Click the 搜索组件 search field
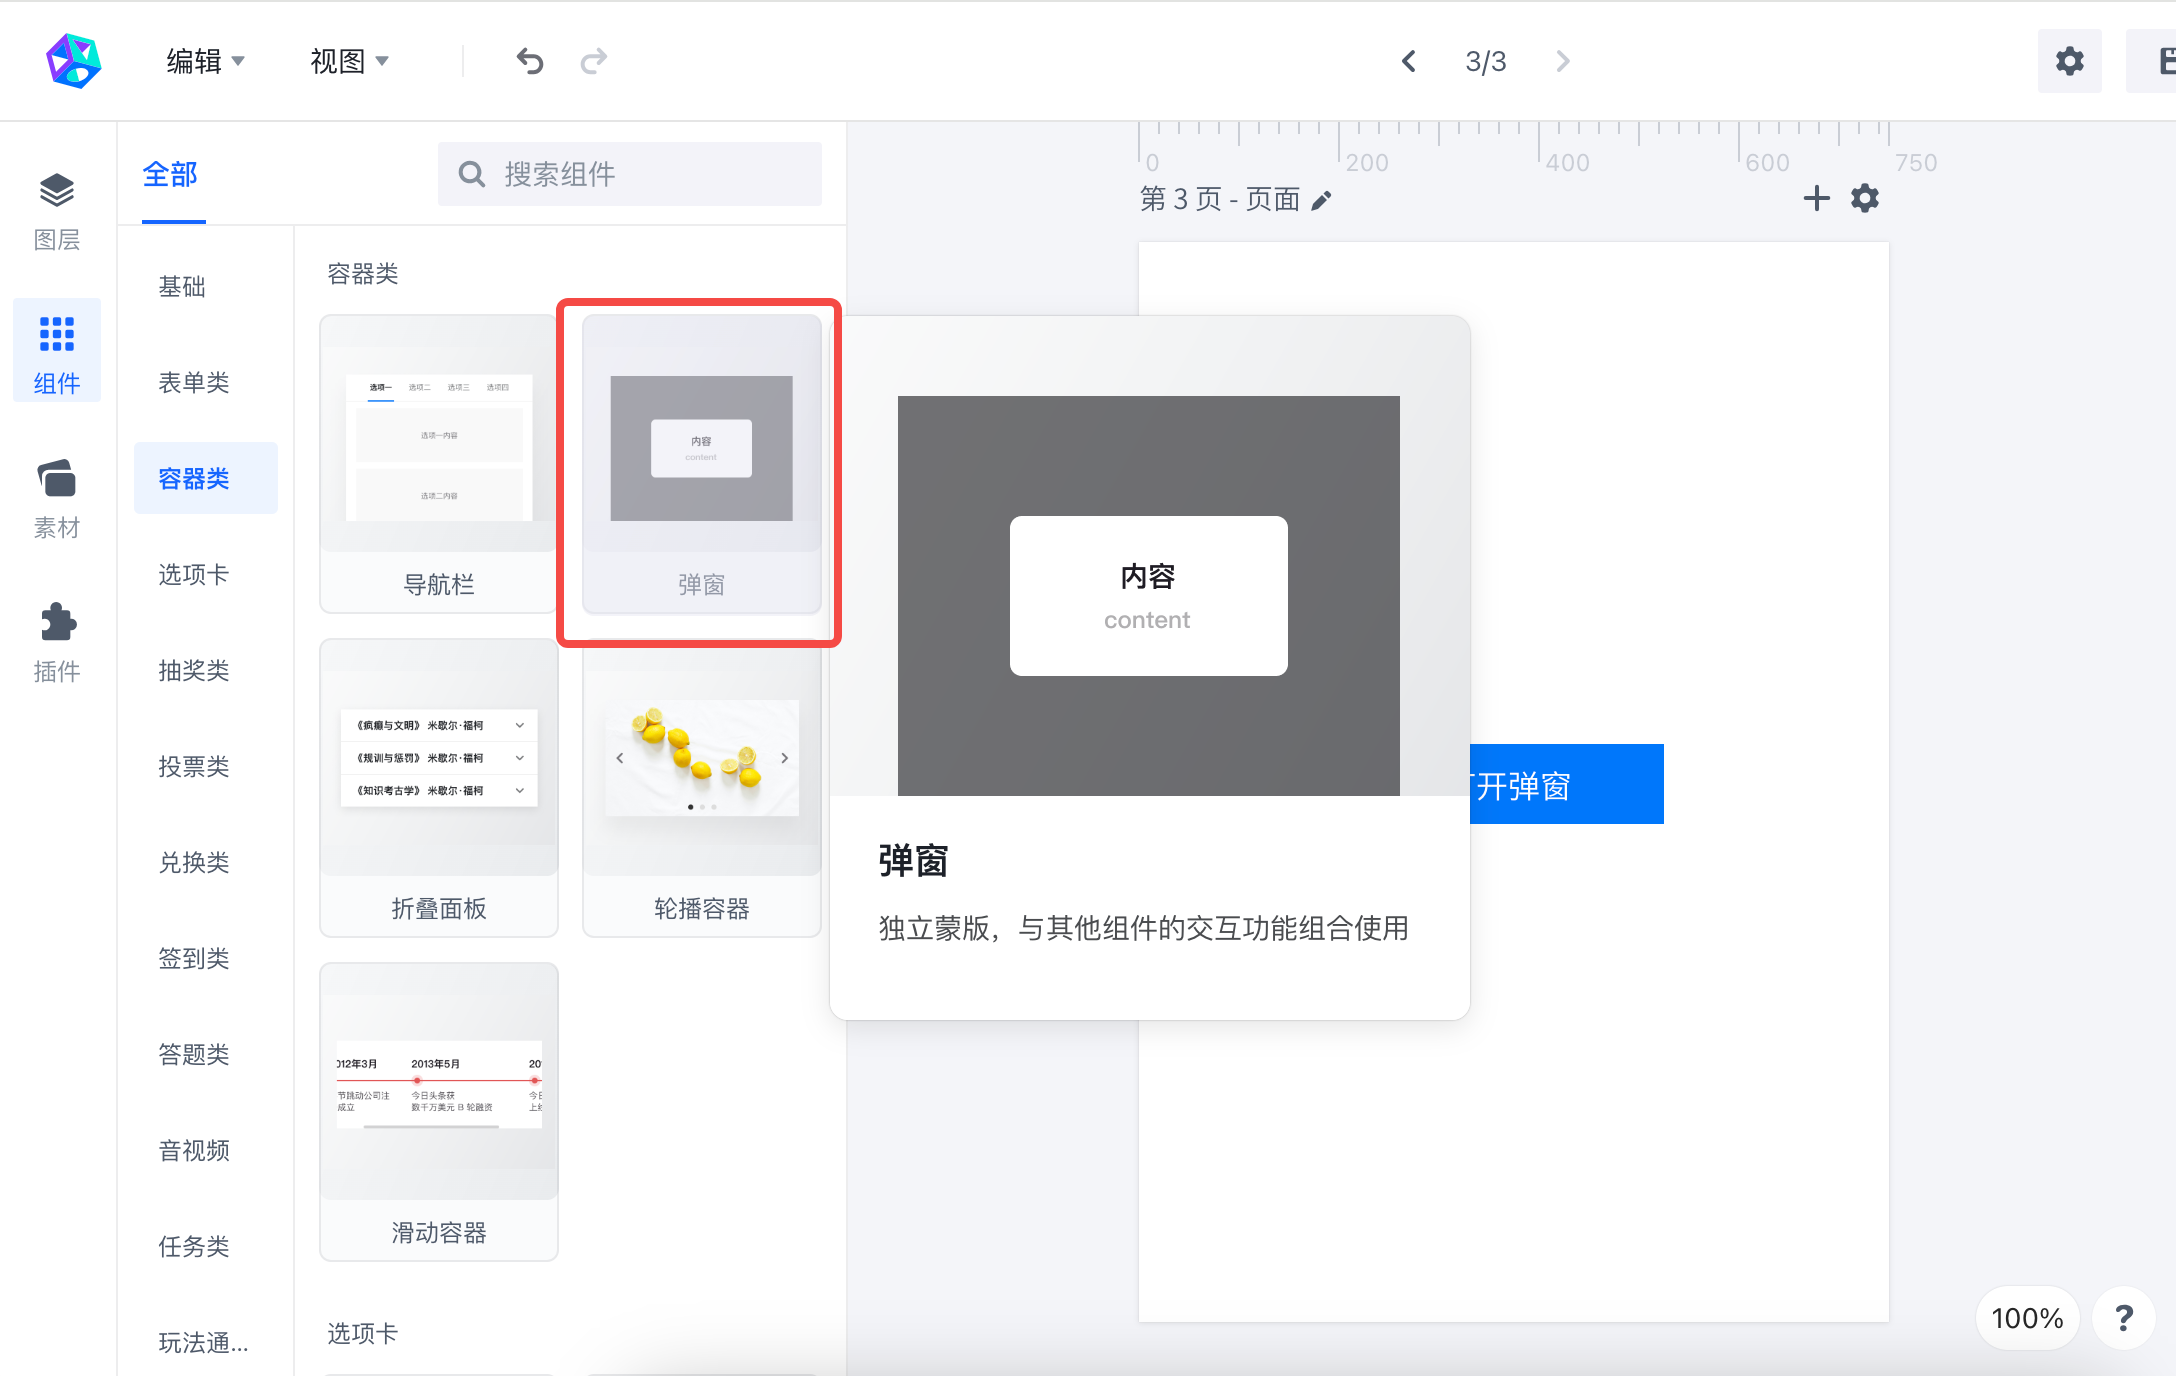The height and width of the screenshot is (1376, 2176). tap(630, 174)
